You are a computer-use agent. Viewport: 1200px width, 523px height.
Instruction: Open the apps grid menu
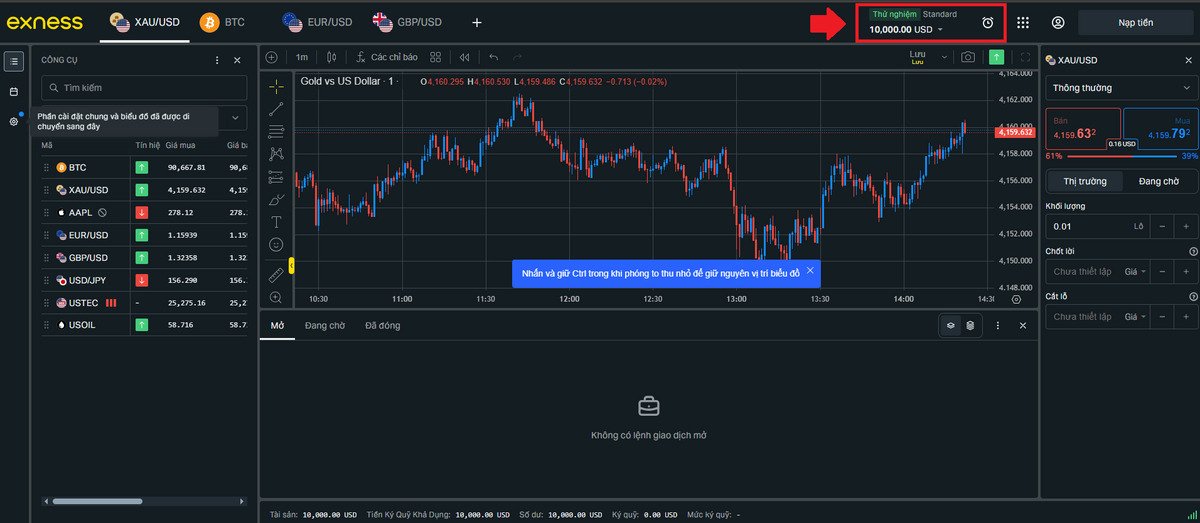coord(1023,23)
